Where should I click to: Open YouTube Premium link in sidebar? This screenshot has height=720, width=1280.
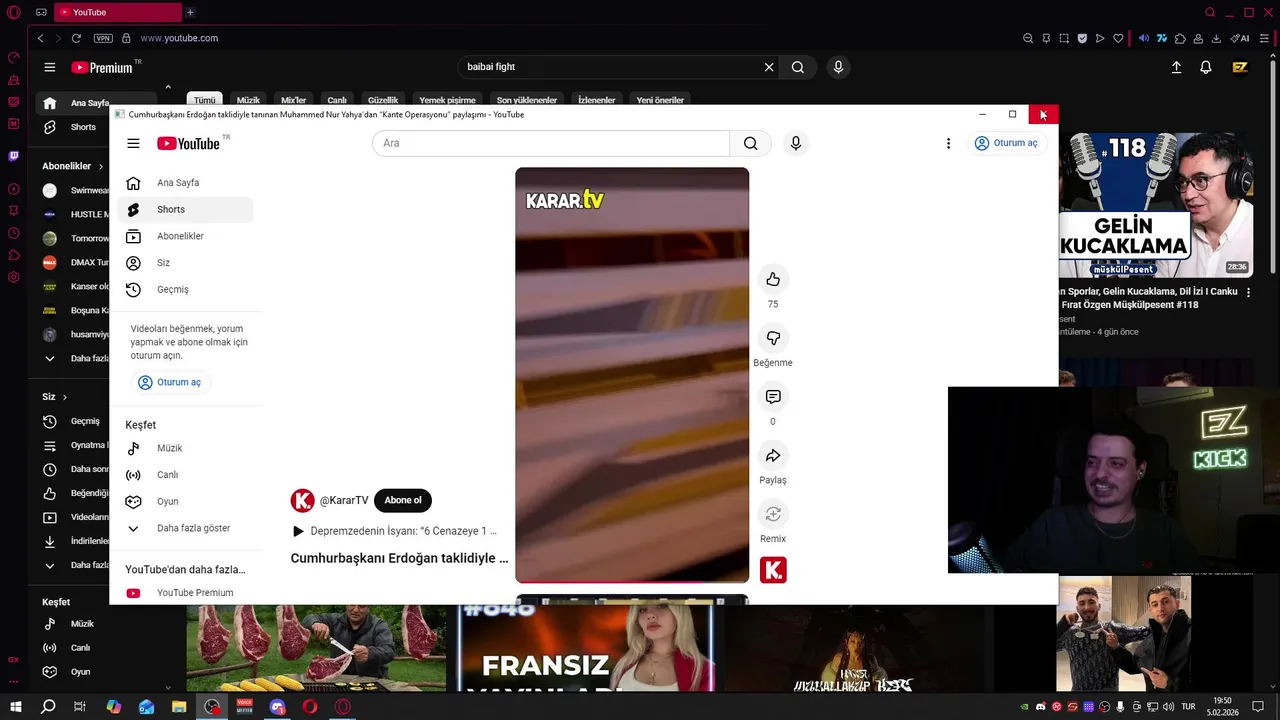185,593
